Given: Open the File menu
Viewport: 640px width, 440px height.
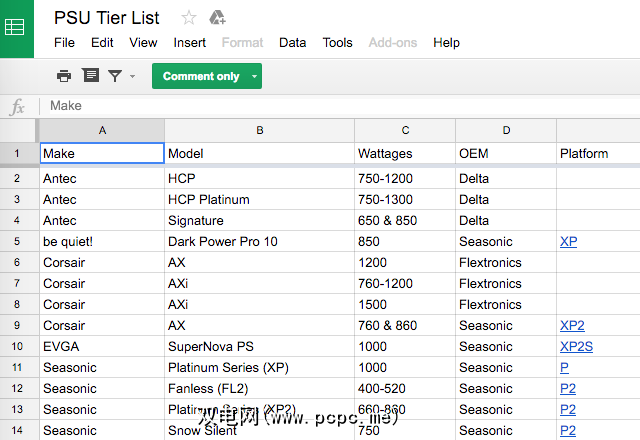Looking at the screenshot, I should [x=64, y=42].
